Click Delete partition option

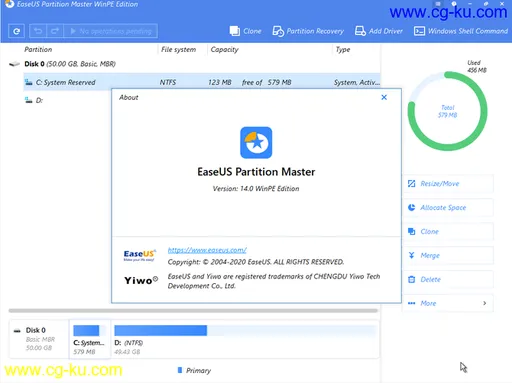tap(448, 280)
